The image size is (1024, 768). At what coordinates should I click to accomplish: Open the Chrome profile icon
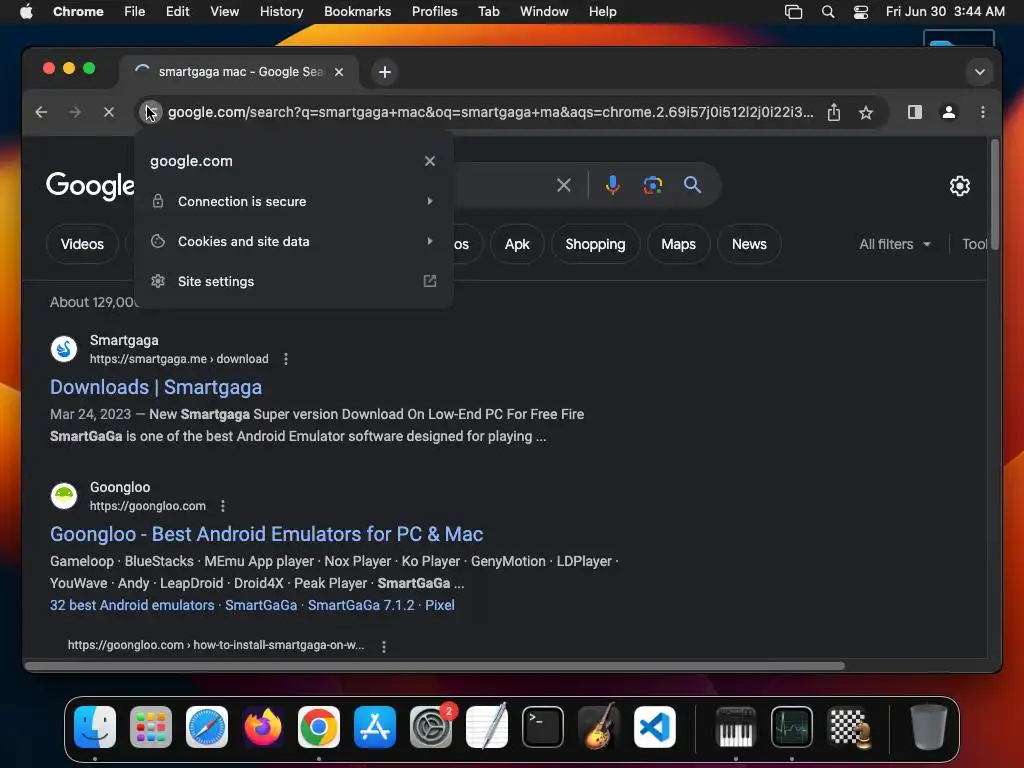tap(949, 112)
